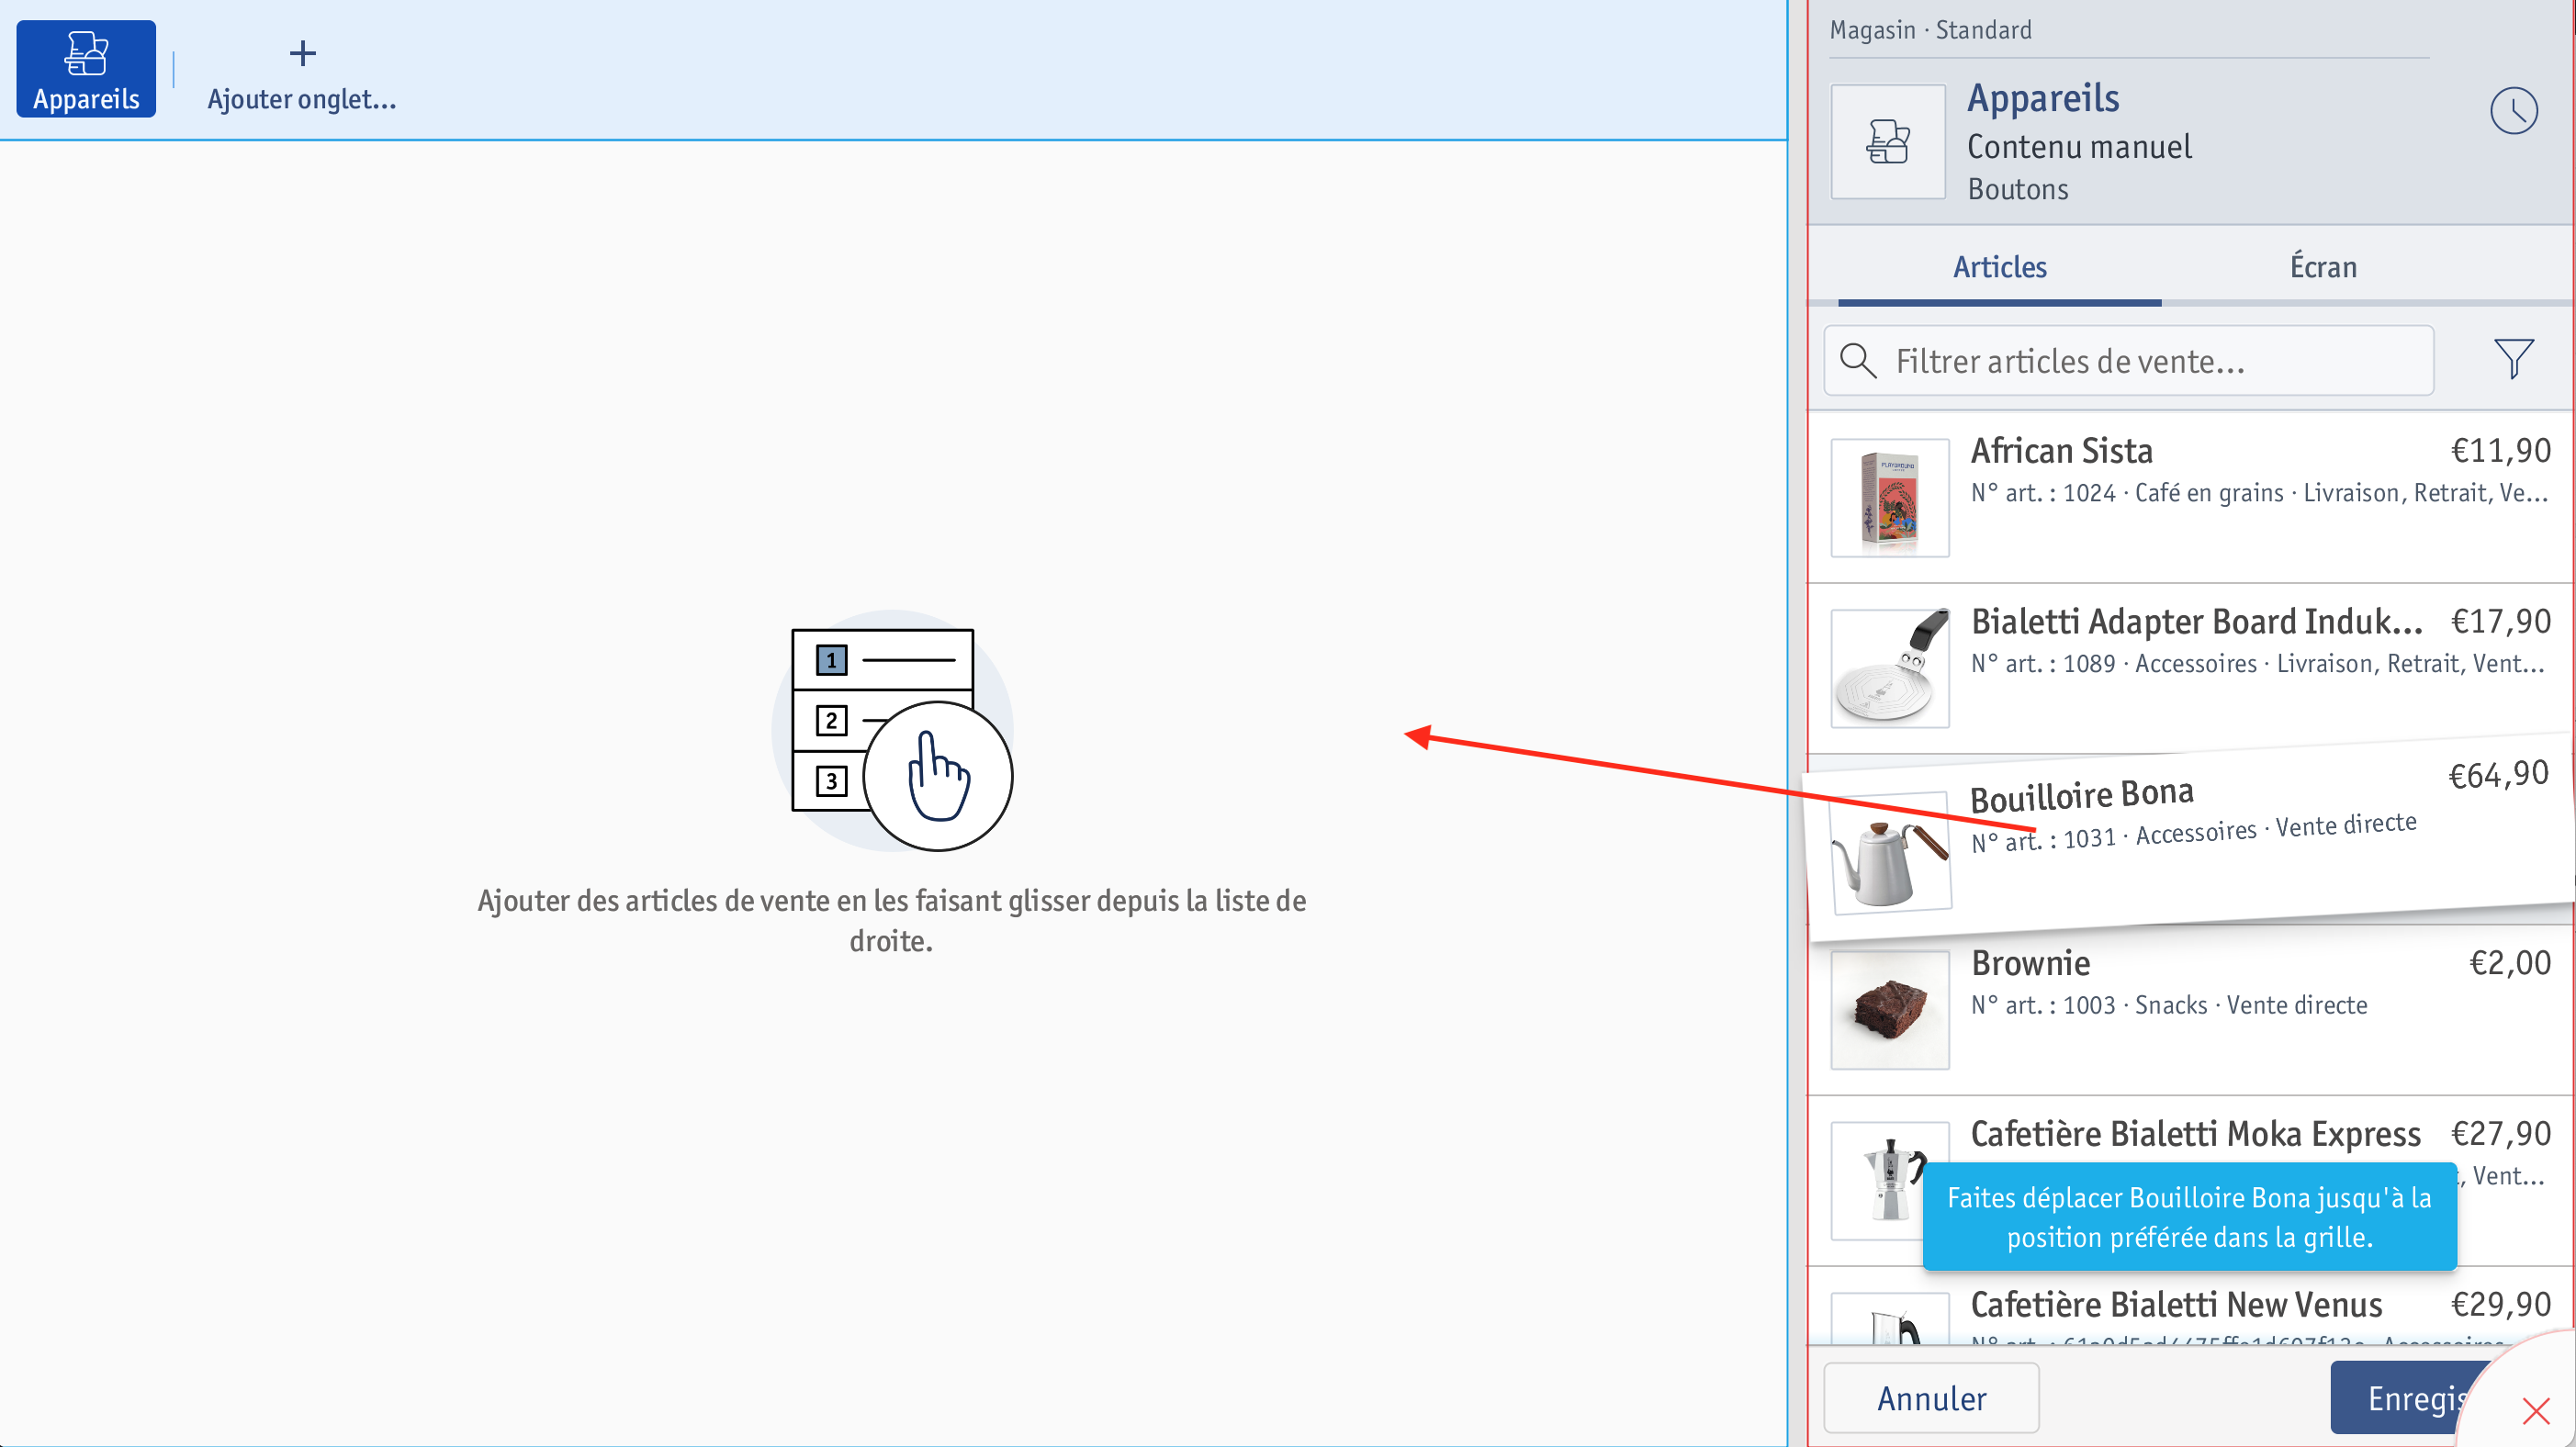
Task: Click the drag-and-drop list illustration
Action: (893, 732)
